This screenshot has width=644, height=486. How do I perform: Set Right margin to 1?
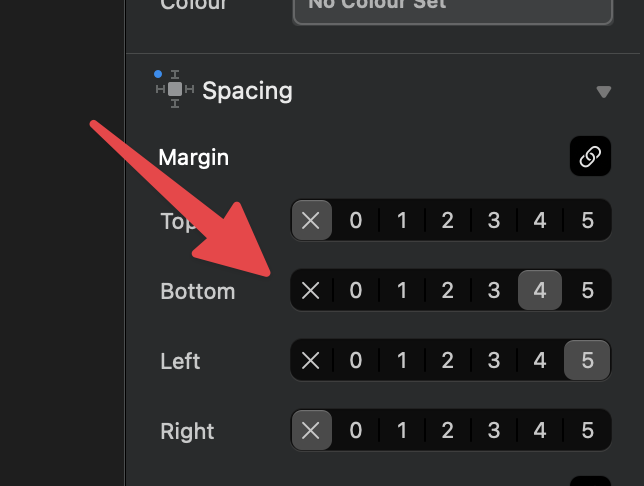[x=402, y=431]
